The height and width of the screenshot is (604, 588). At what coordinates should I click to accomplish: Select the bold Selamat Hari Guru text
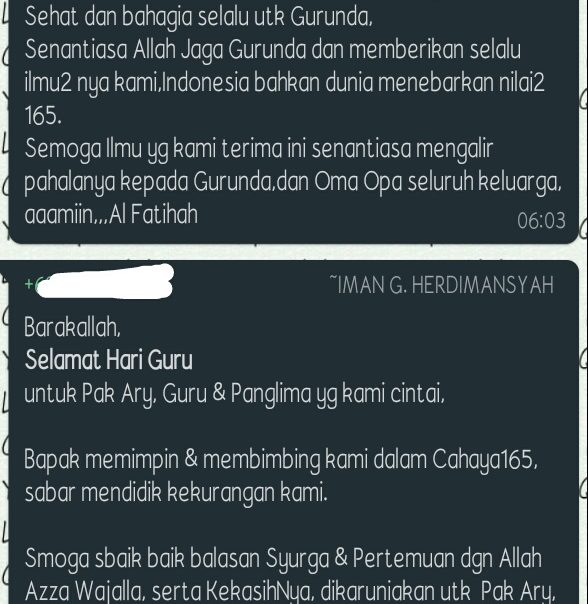point(108,360)
